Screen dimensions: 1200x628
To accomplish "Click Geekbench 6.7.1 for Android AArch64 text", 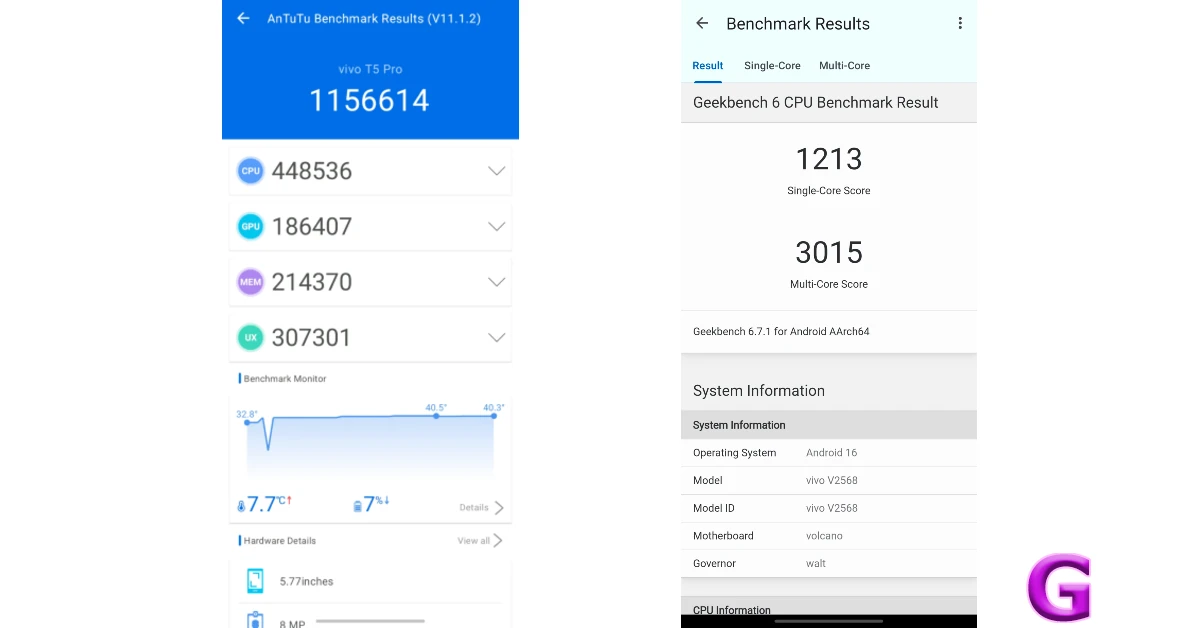I will click(x=781, y=331).
